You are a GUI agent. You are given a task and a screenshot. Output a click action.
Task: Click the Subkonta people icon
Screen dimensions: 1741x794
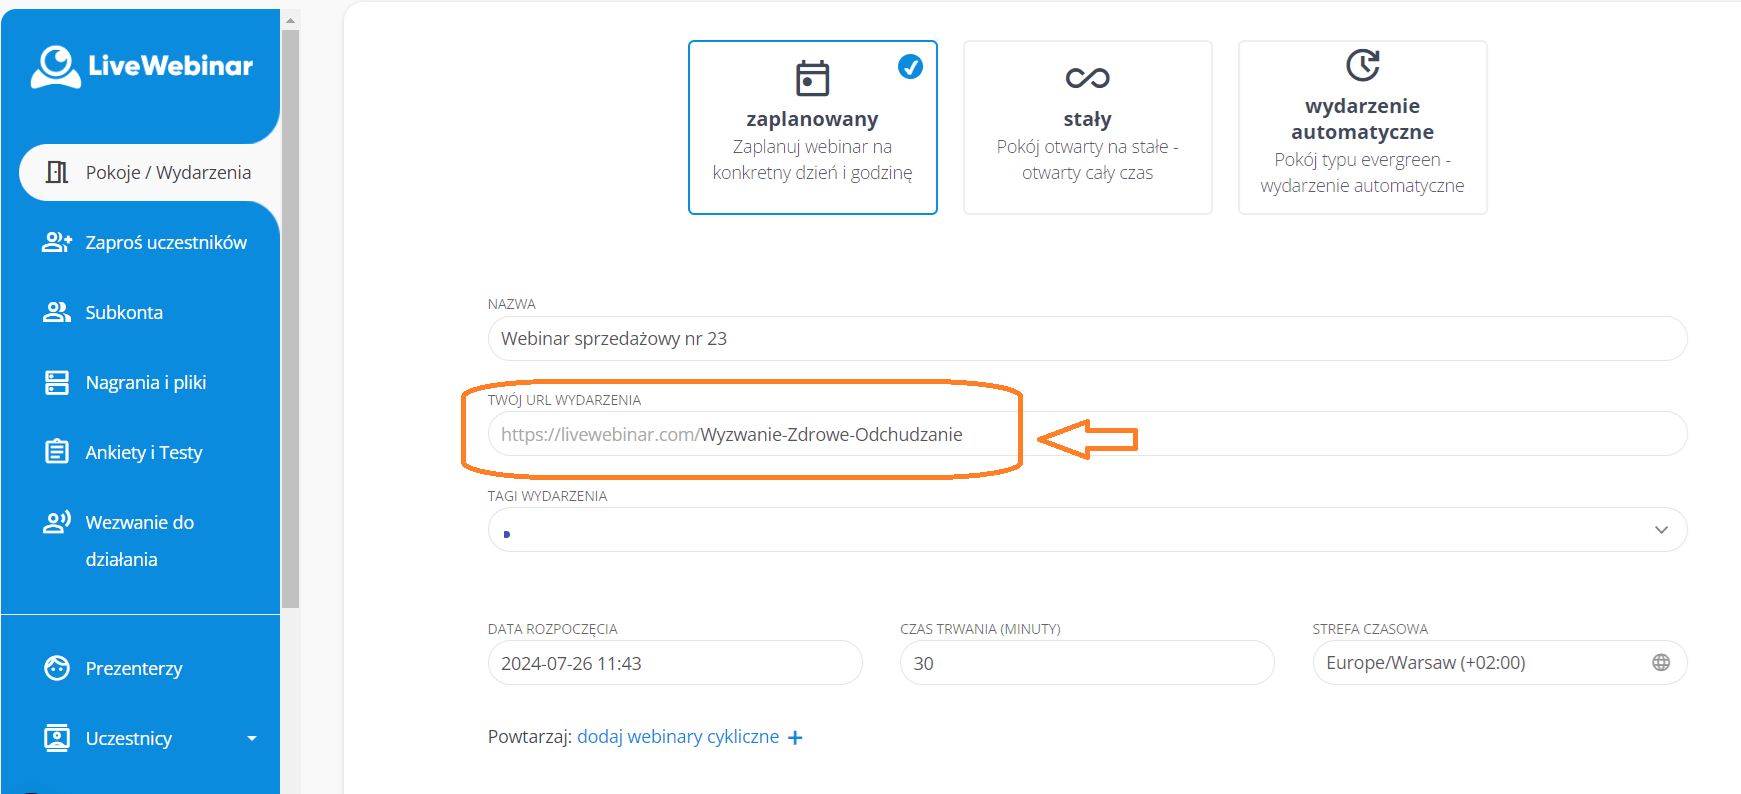(57, 312)
